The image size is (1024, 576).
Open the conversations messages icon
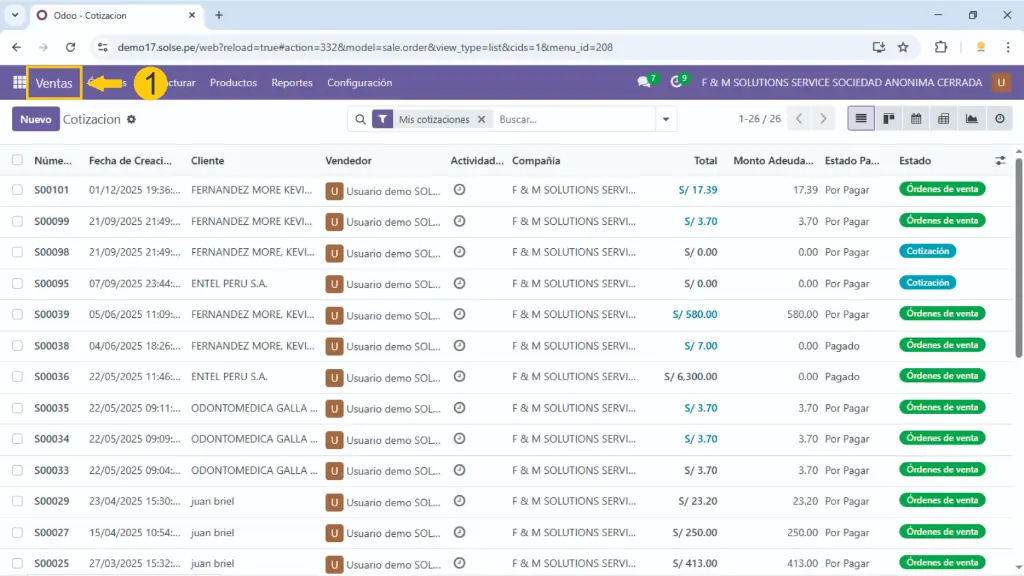pos(644,83)
